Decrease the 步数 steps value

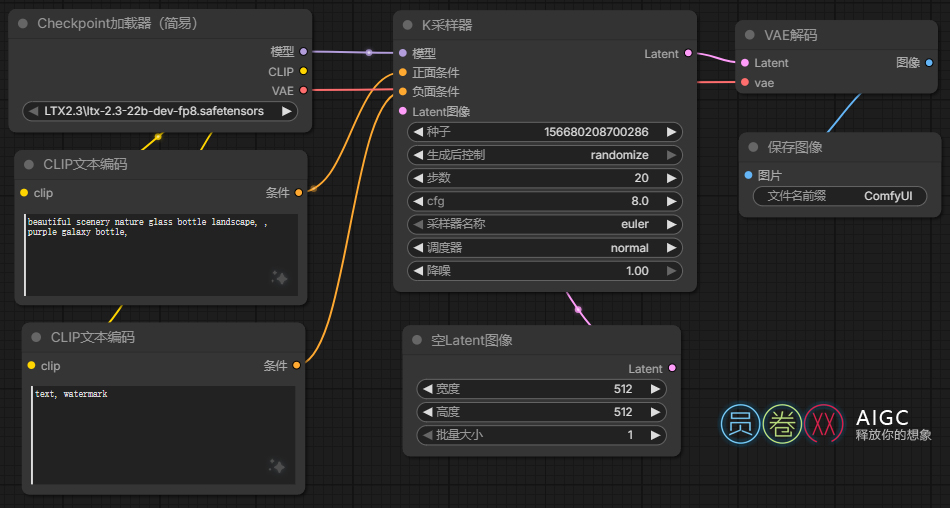[418, 178]
